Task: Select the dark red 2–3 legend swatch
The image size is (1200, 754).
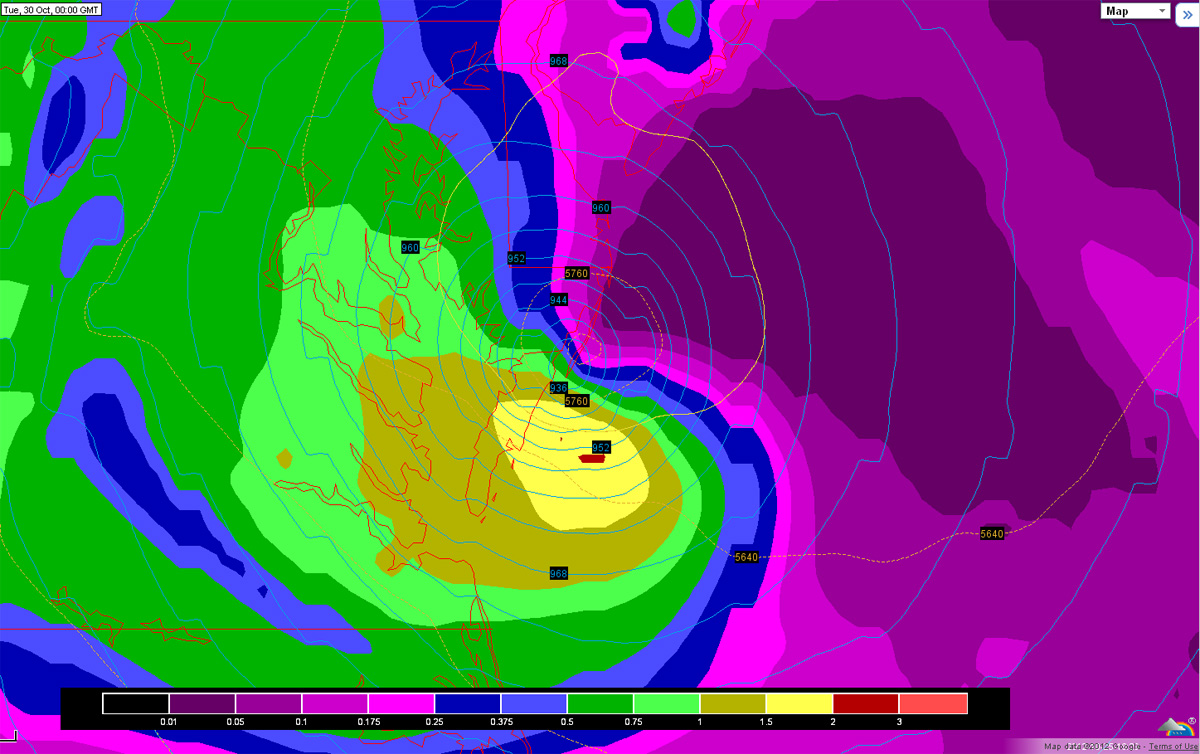Action: (x=867, y=704)
